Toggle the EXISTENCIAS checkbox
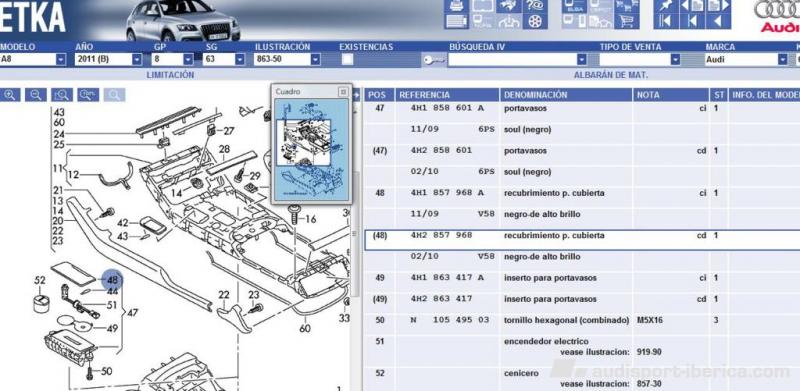The image size is (800, 391). tap(347, 59)
